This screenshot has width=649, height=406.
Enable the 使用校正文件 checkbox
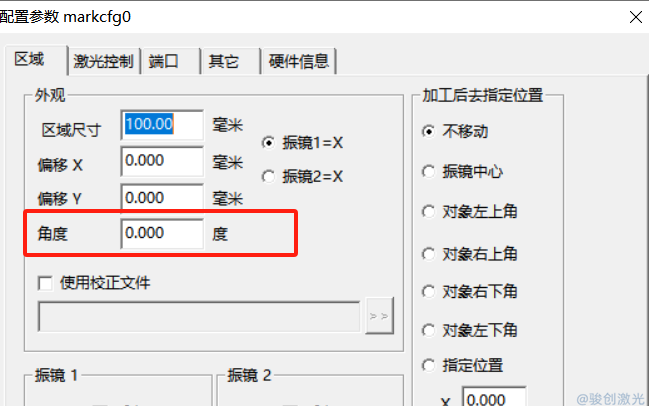click(45, 283)
